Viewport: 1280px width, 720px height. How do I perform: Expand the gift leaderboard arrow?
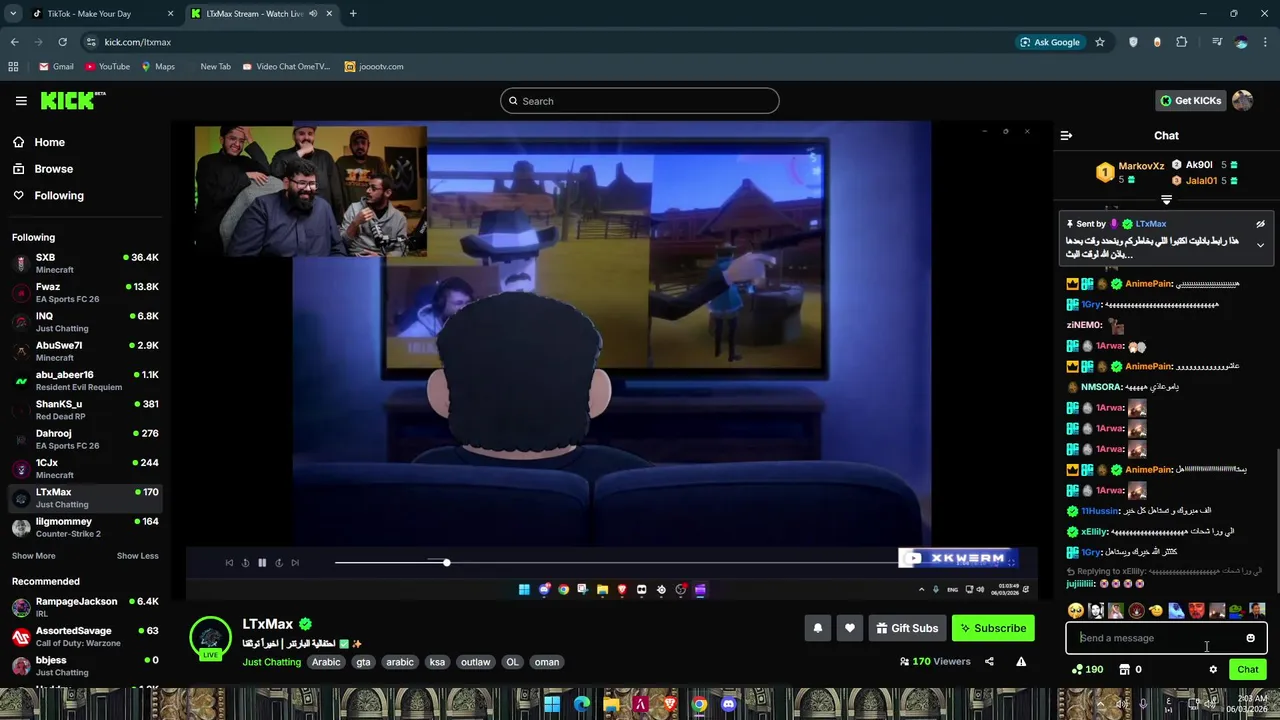(1166, 200)
